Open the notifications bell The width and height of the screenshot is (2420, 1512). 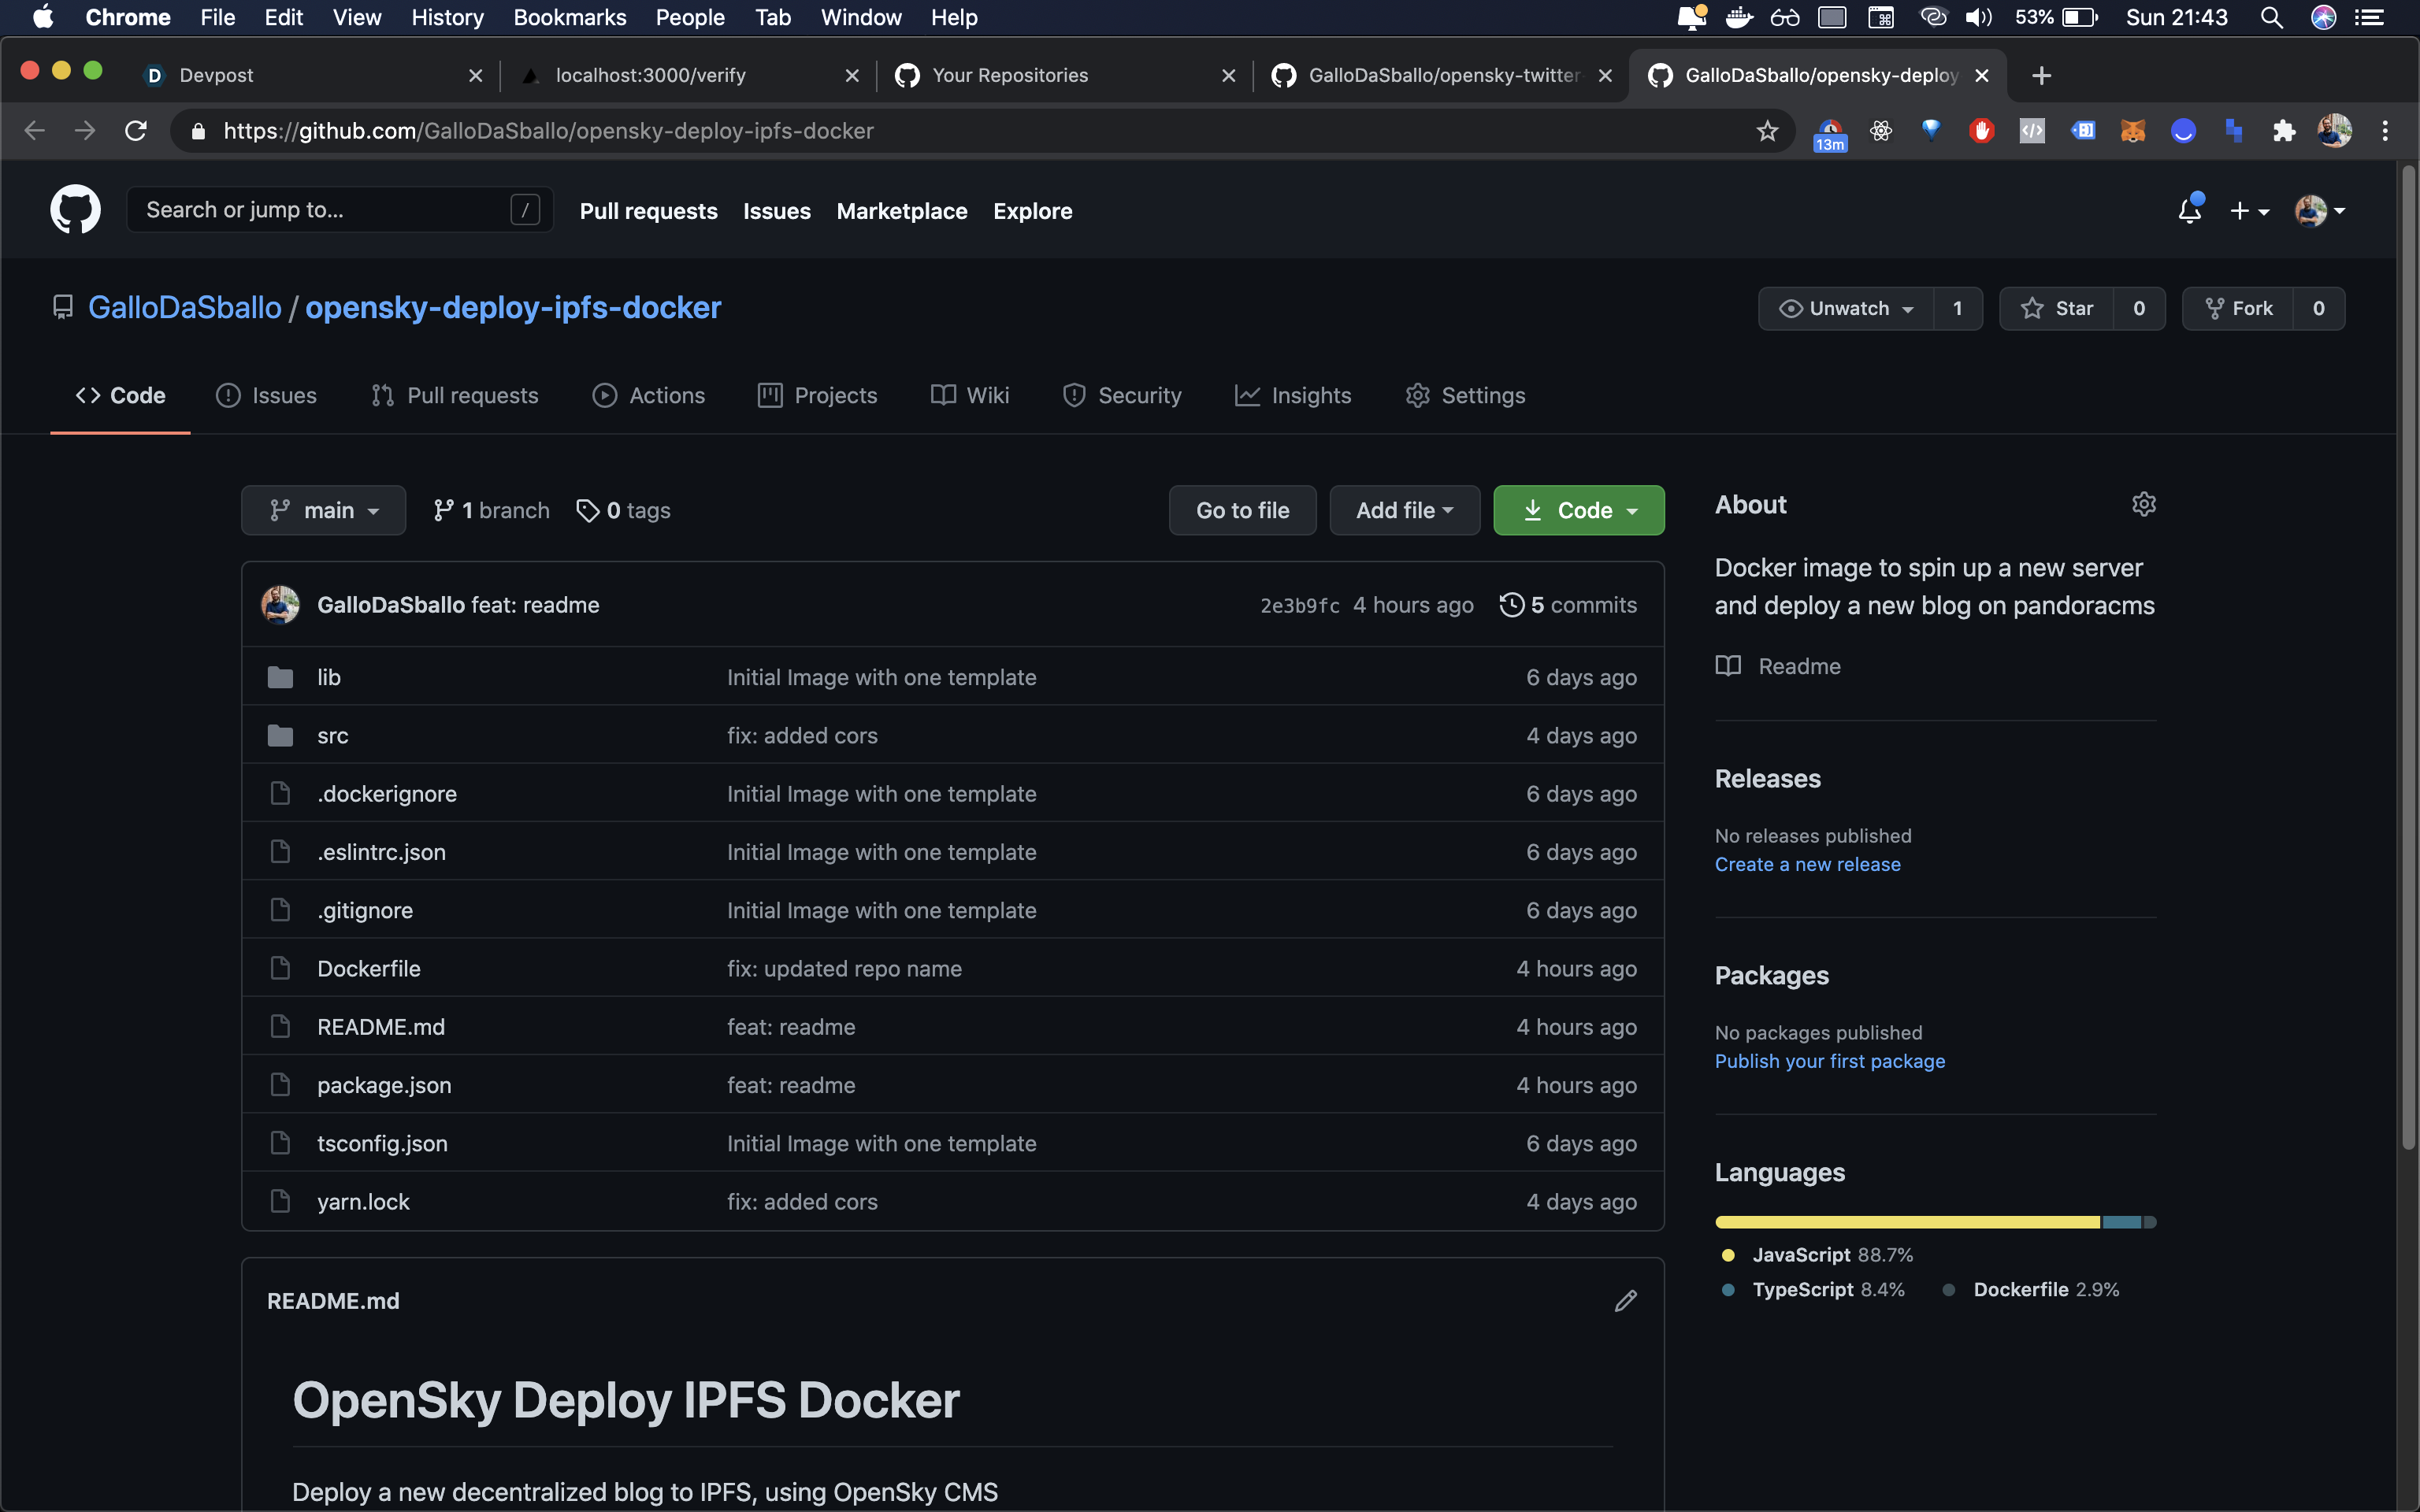2189,210
